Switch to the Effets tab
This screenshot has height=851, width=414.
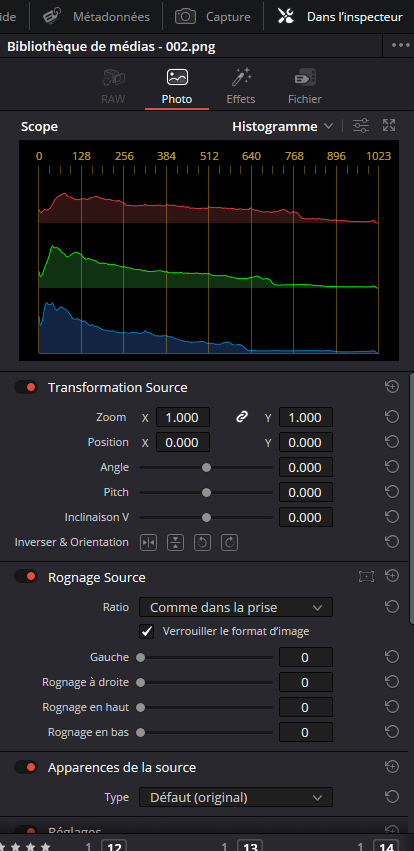[241, 87]
